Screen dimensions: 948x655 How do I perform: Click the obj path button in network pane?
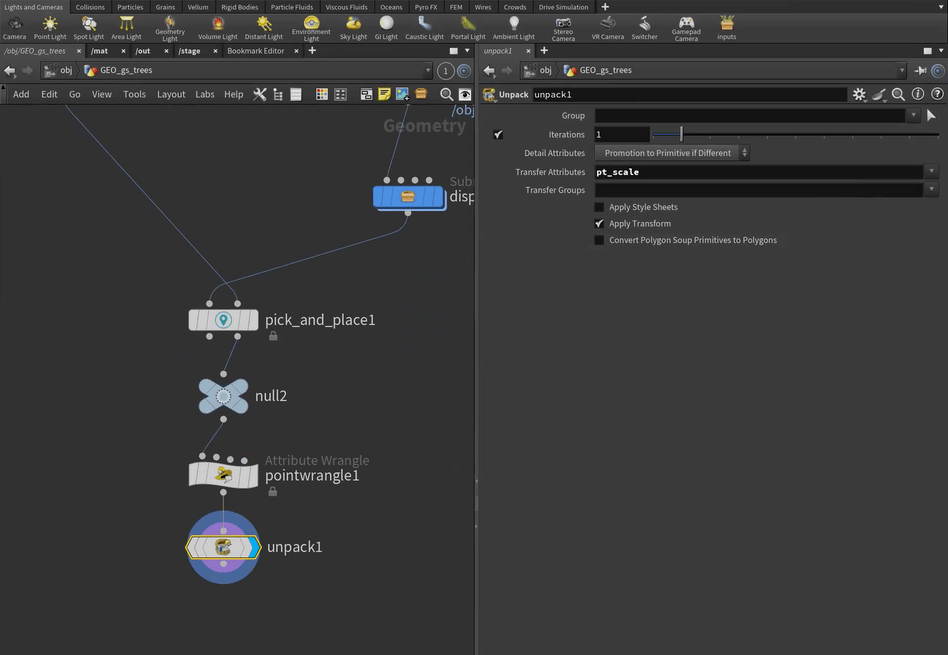pyautogui.click(x=59, y=70)
